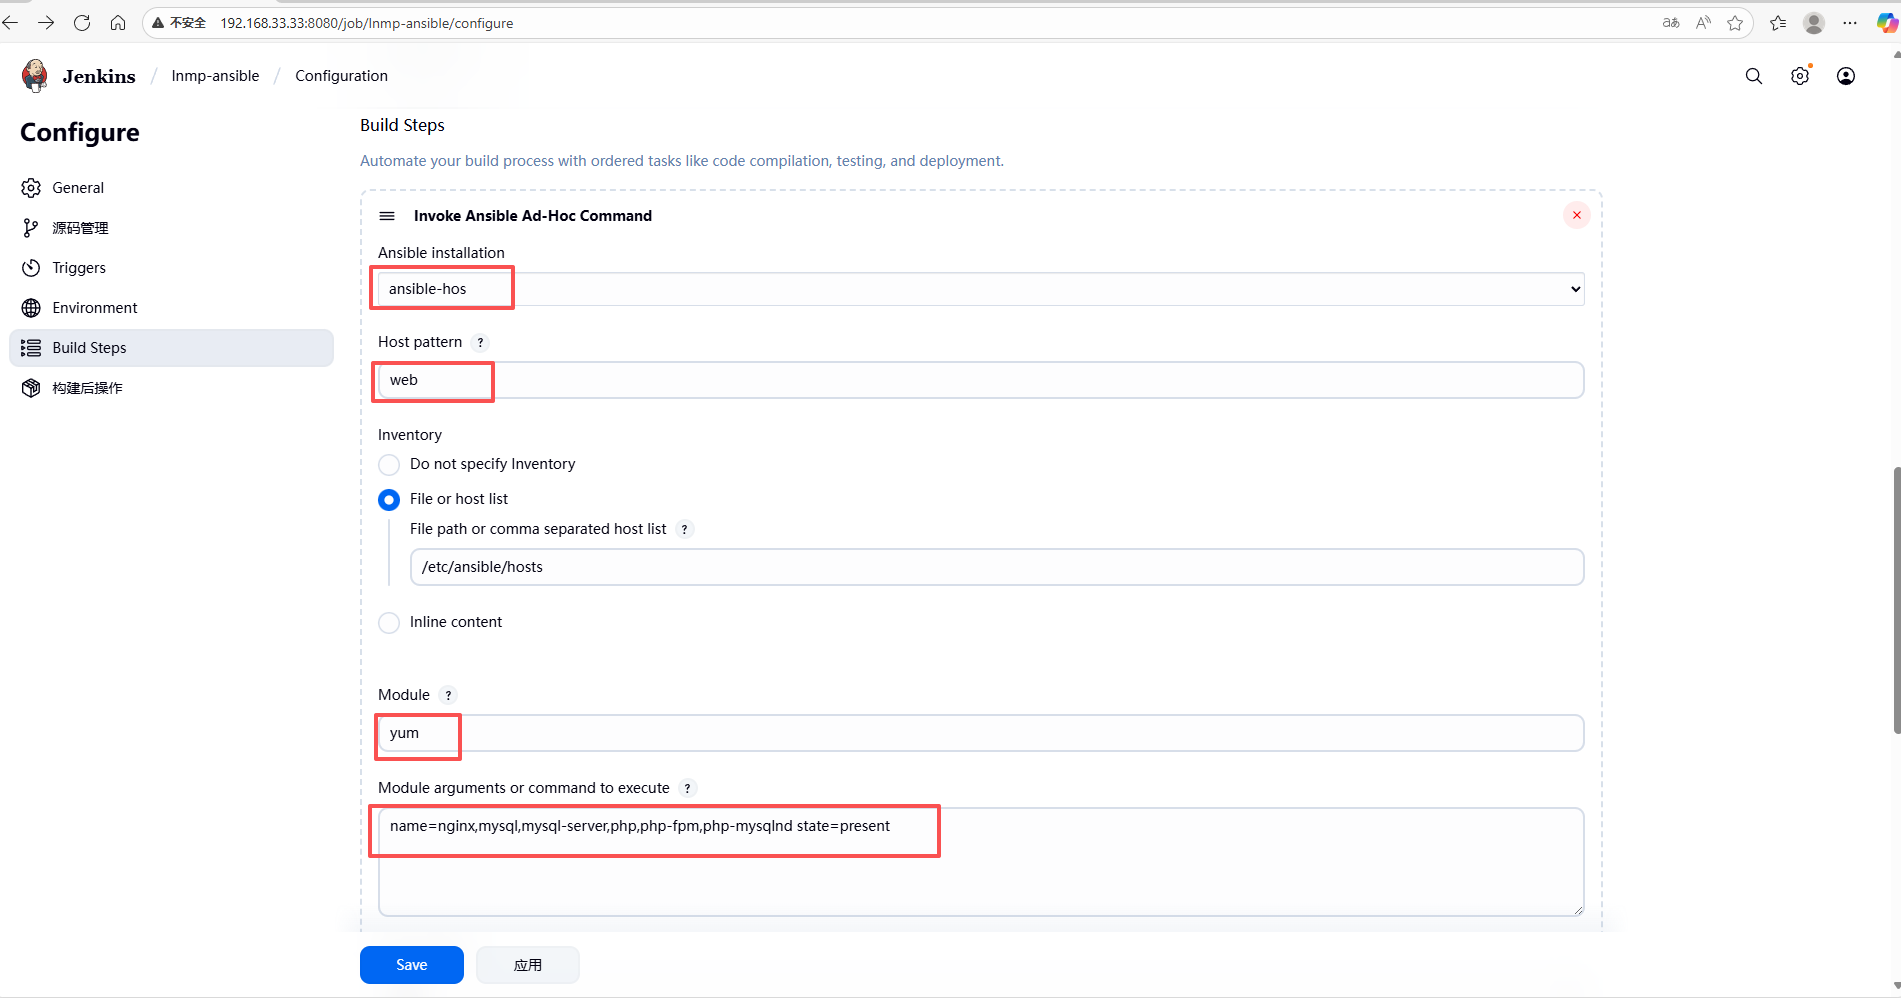The height and width of the screenshot is (998, 1901).
Task: Open the browser home page icon
Action: point(118,23)
